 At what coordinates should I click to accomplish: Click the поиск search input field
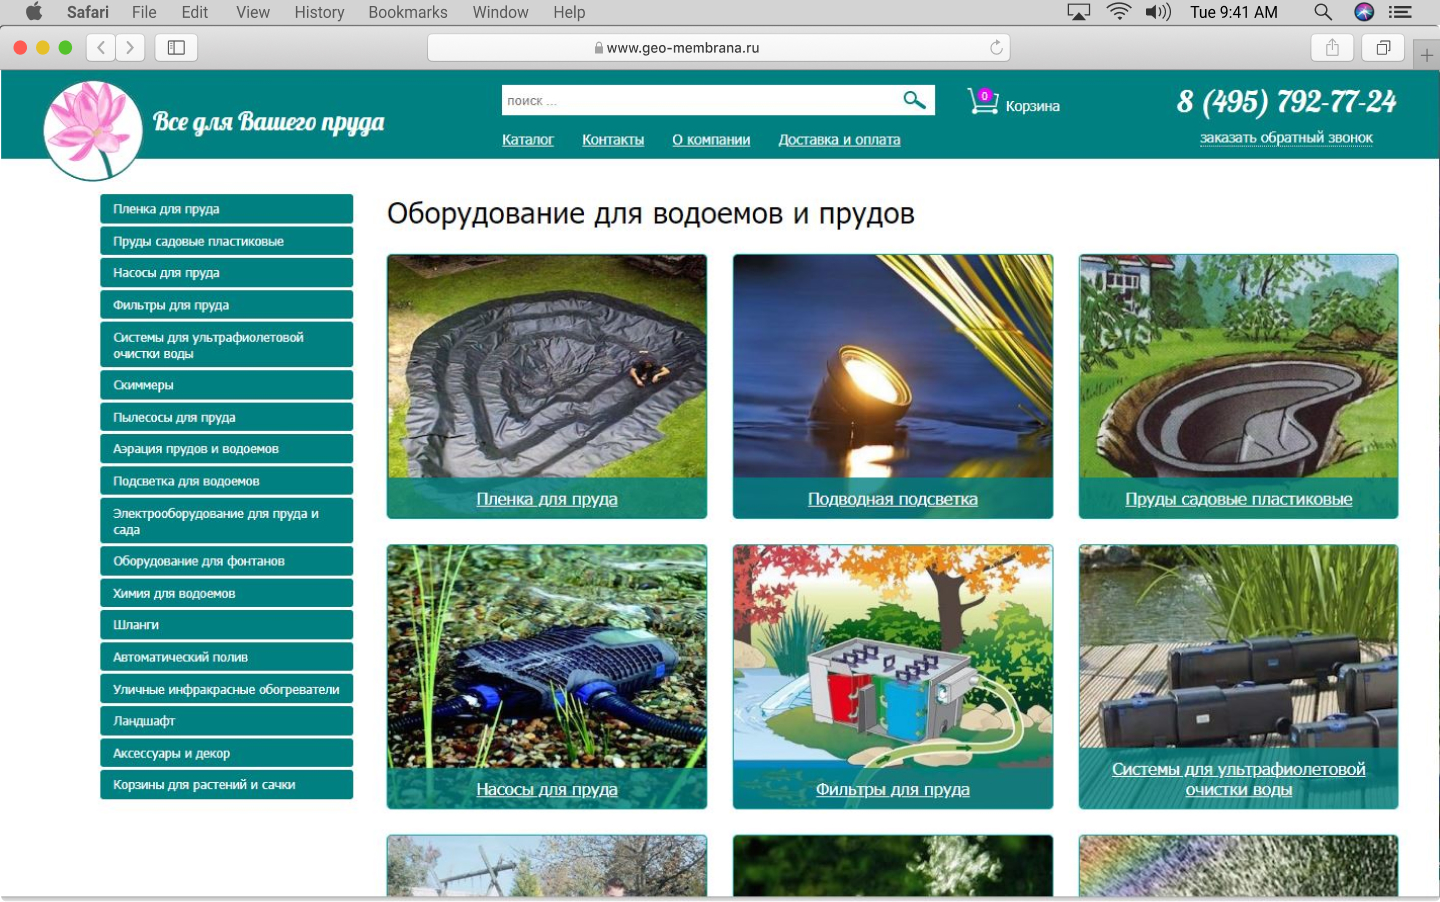tap(700, 100)
